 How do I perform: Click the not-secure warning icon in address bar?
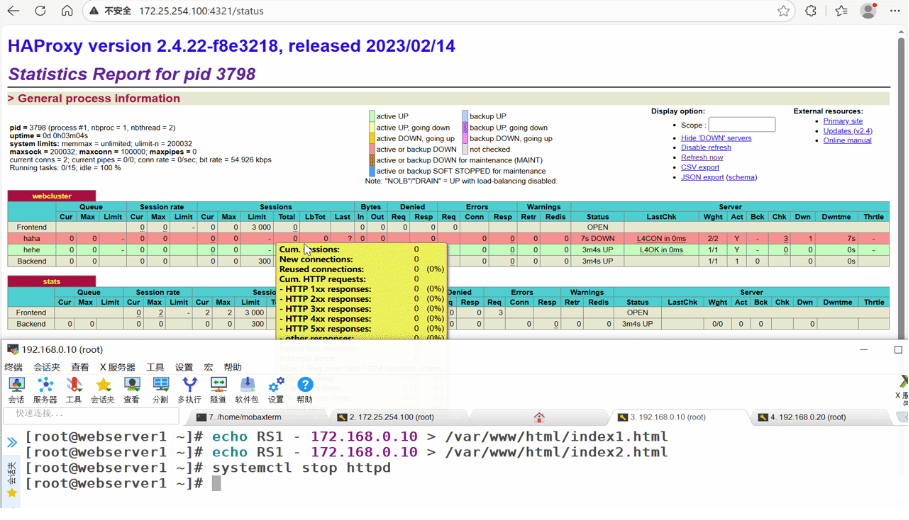click(x=94, y=11)
